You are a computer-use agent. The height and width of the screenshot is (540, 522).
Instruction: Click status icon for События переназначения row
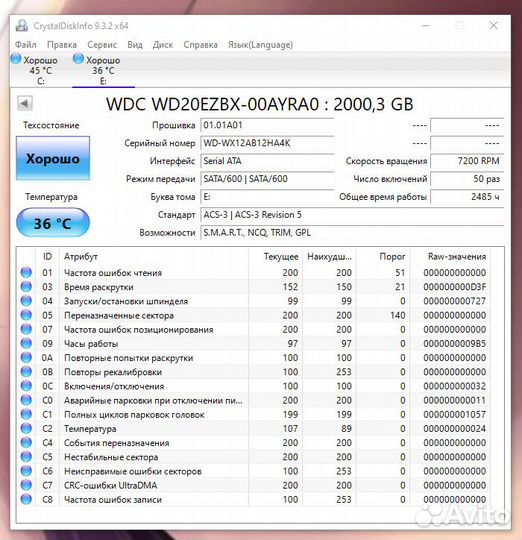26,443
